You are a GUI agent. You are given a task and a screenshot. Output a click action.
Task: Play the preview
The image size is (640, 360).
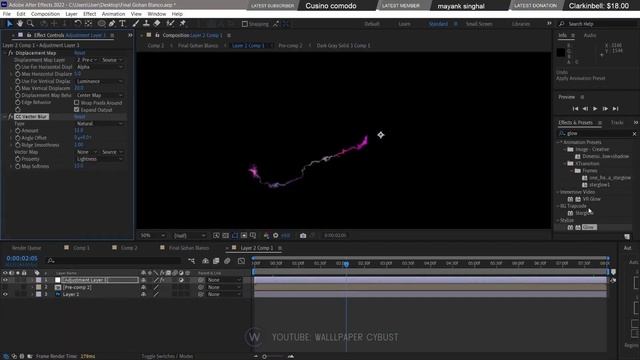click(x=595, y=109)
